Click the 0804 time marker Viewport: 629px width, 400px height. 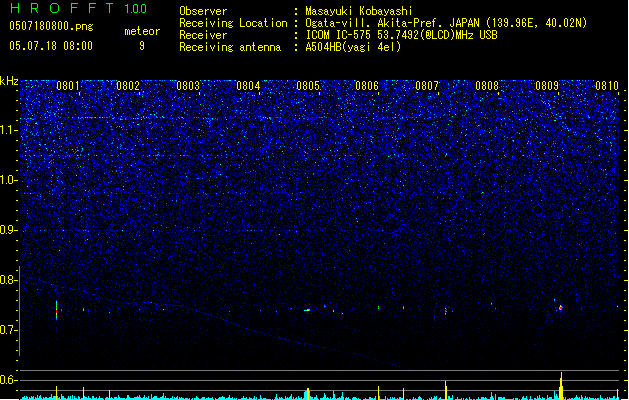pos(248,86)
